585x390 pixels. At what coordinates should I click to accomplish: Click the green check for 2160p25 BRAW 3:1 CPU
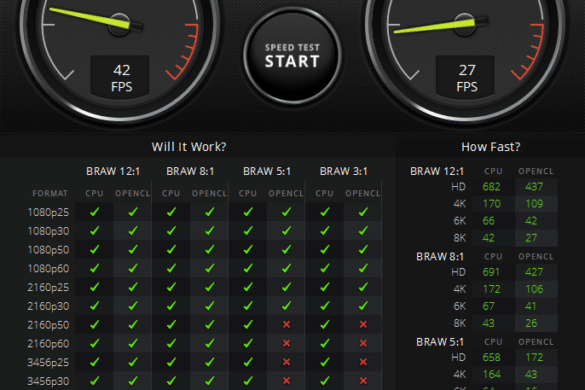pyautogui.click(x=325, y=287)
